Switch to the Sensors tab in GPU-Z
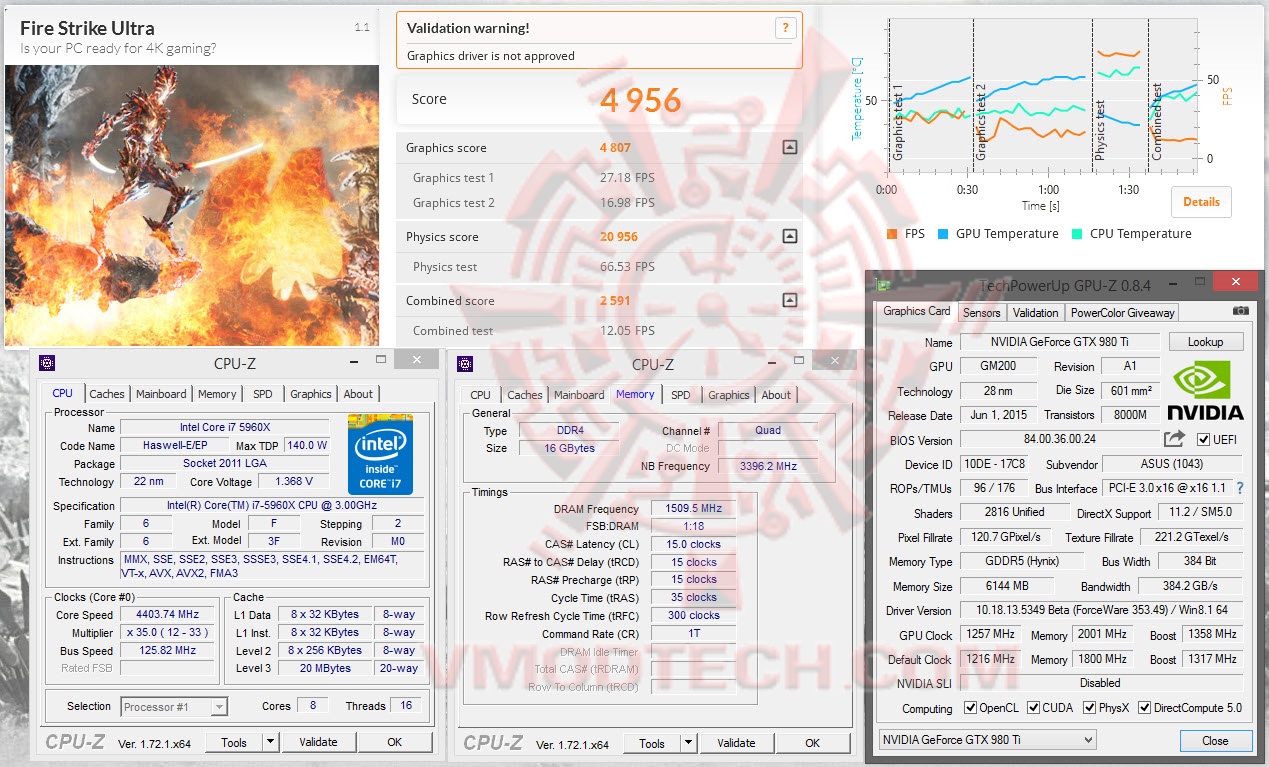Screen dimensions: 1269x767 pos(981,312)
